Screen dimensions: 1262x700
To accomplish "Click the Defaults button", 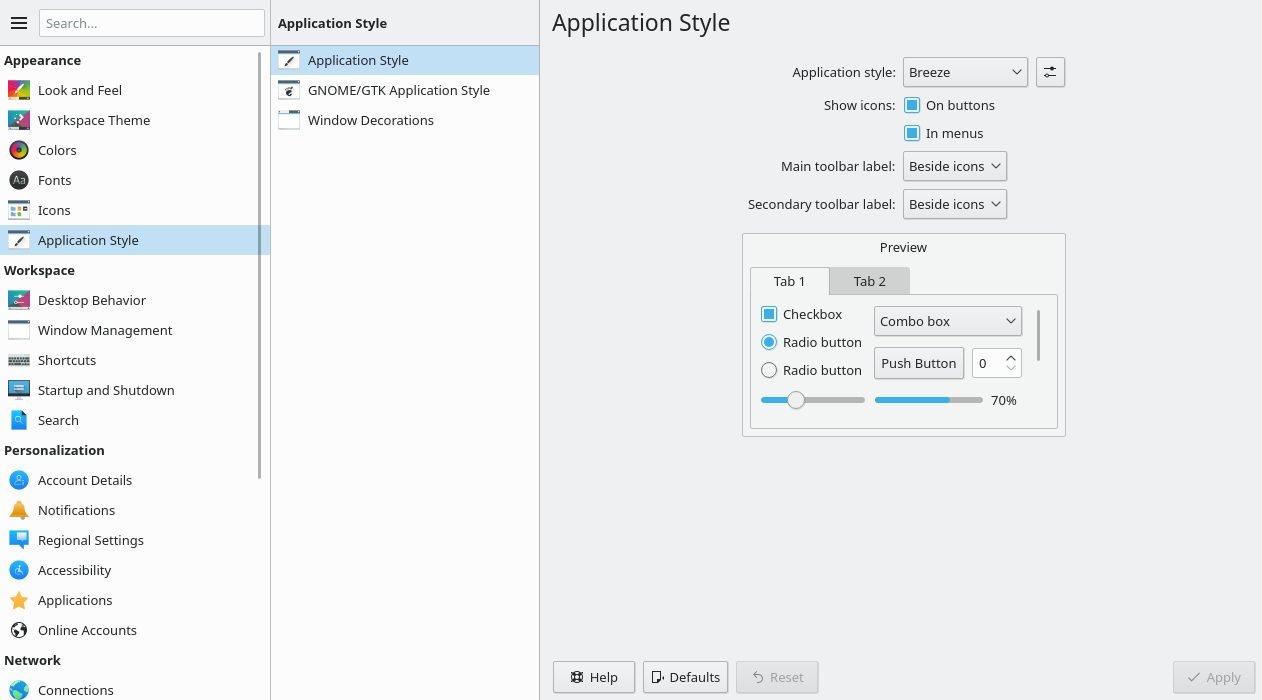I will [x=685, y=677].
